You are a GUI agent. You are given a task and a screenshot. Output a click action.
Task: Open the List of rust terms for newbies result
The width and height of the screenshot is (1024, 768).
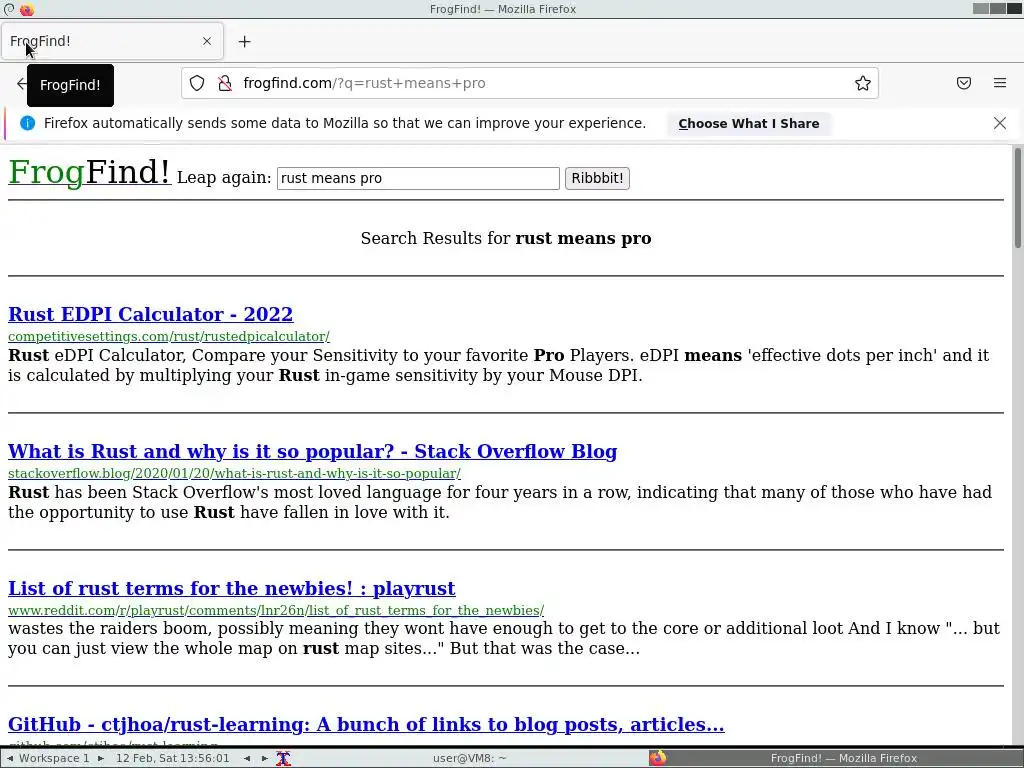[232, 588]
